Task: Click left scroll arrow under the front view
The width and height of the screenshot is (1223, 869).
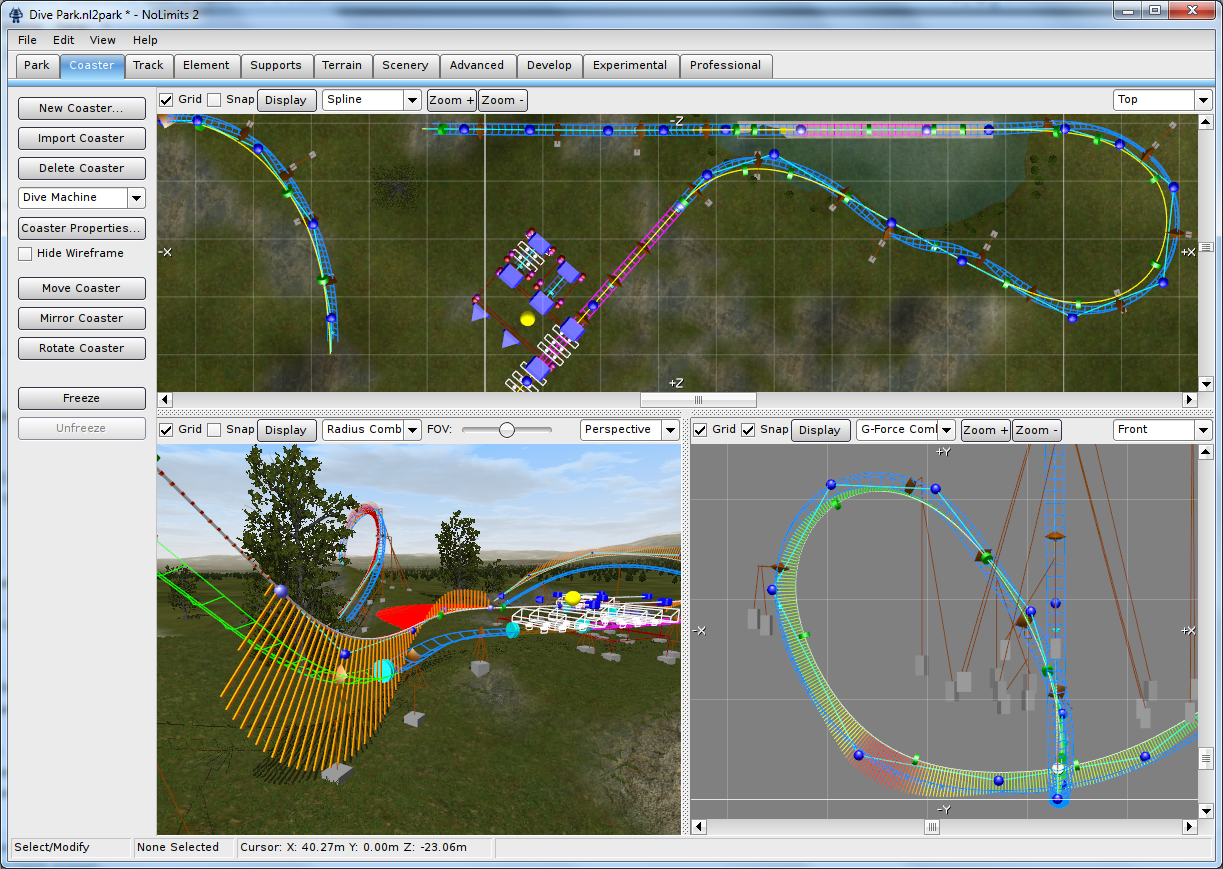Action: (x=699, y=827)
